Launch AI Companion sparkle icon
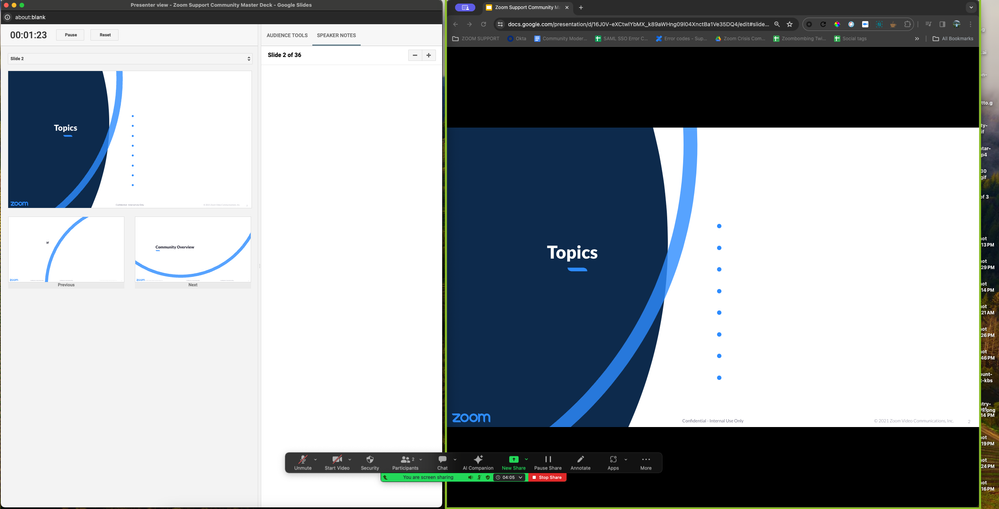Viewport: 999px width, 509px height. click(x=478, y=460)
